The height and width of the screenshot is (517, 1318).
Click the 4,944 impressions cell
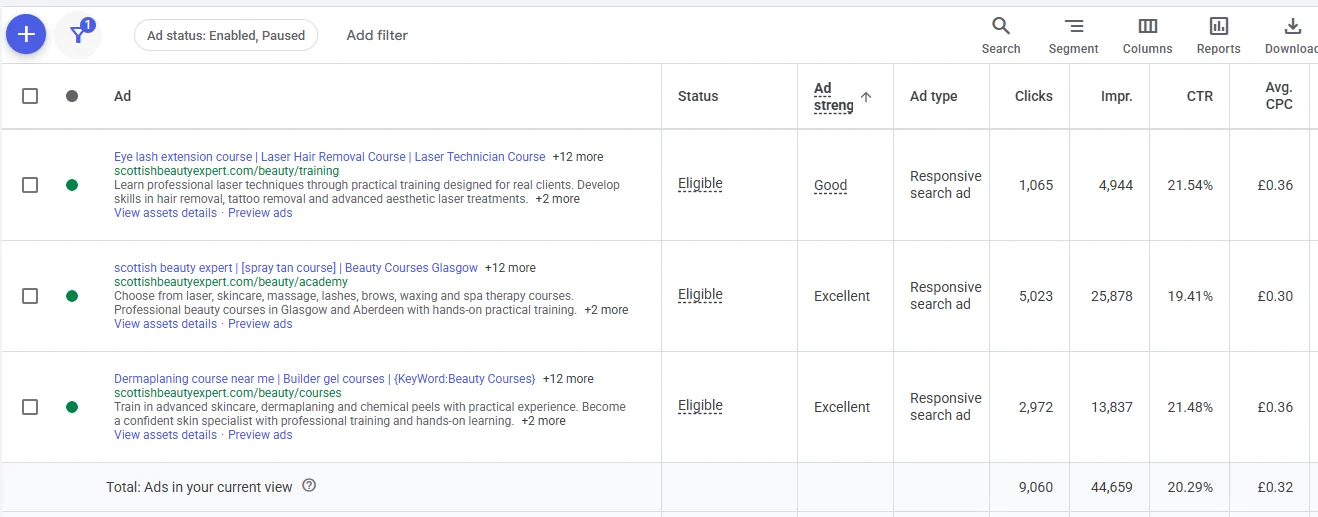[1115, 185]
